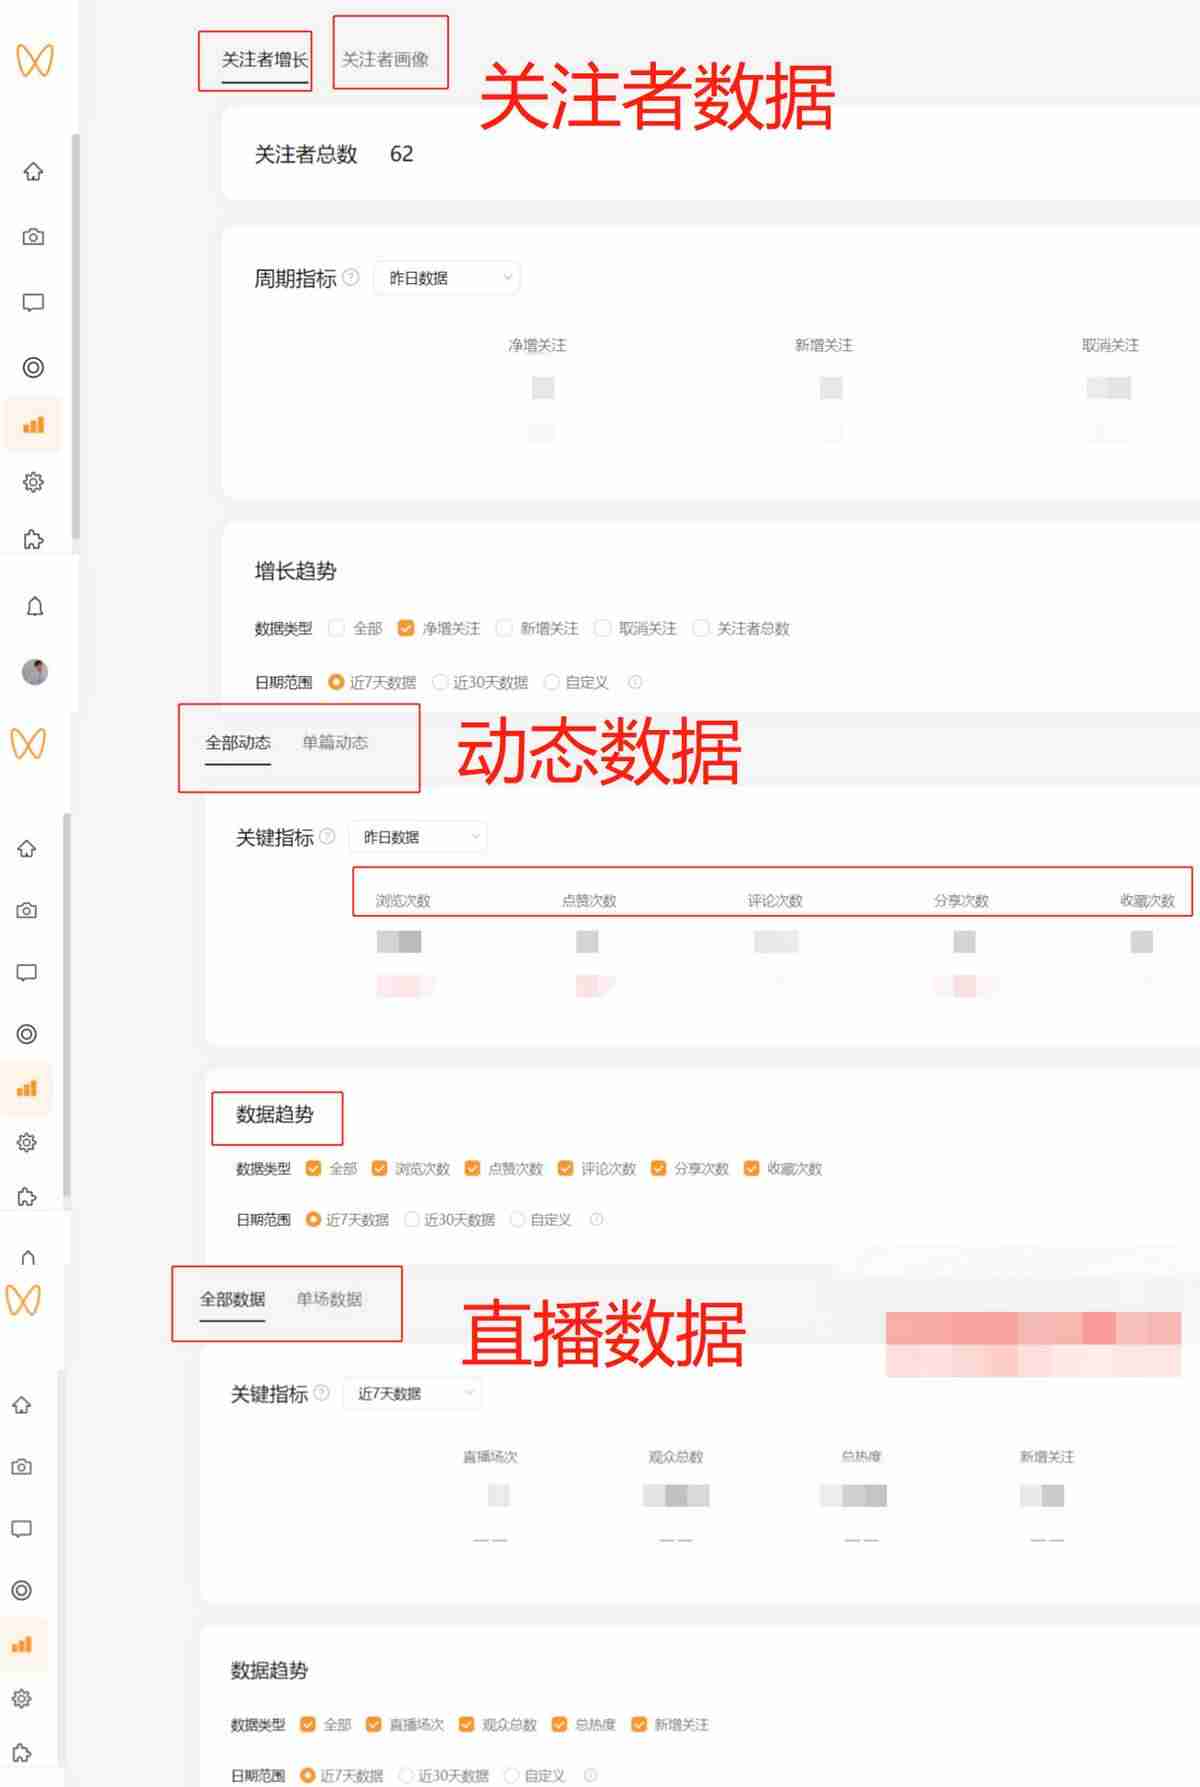Viewport: 1200px width, 1787px height.
Task: Switch to the 单篇动态 tab
Action: (335, 742)
